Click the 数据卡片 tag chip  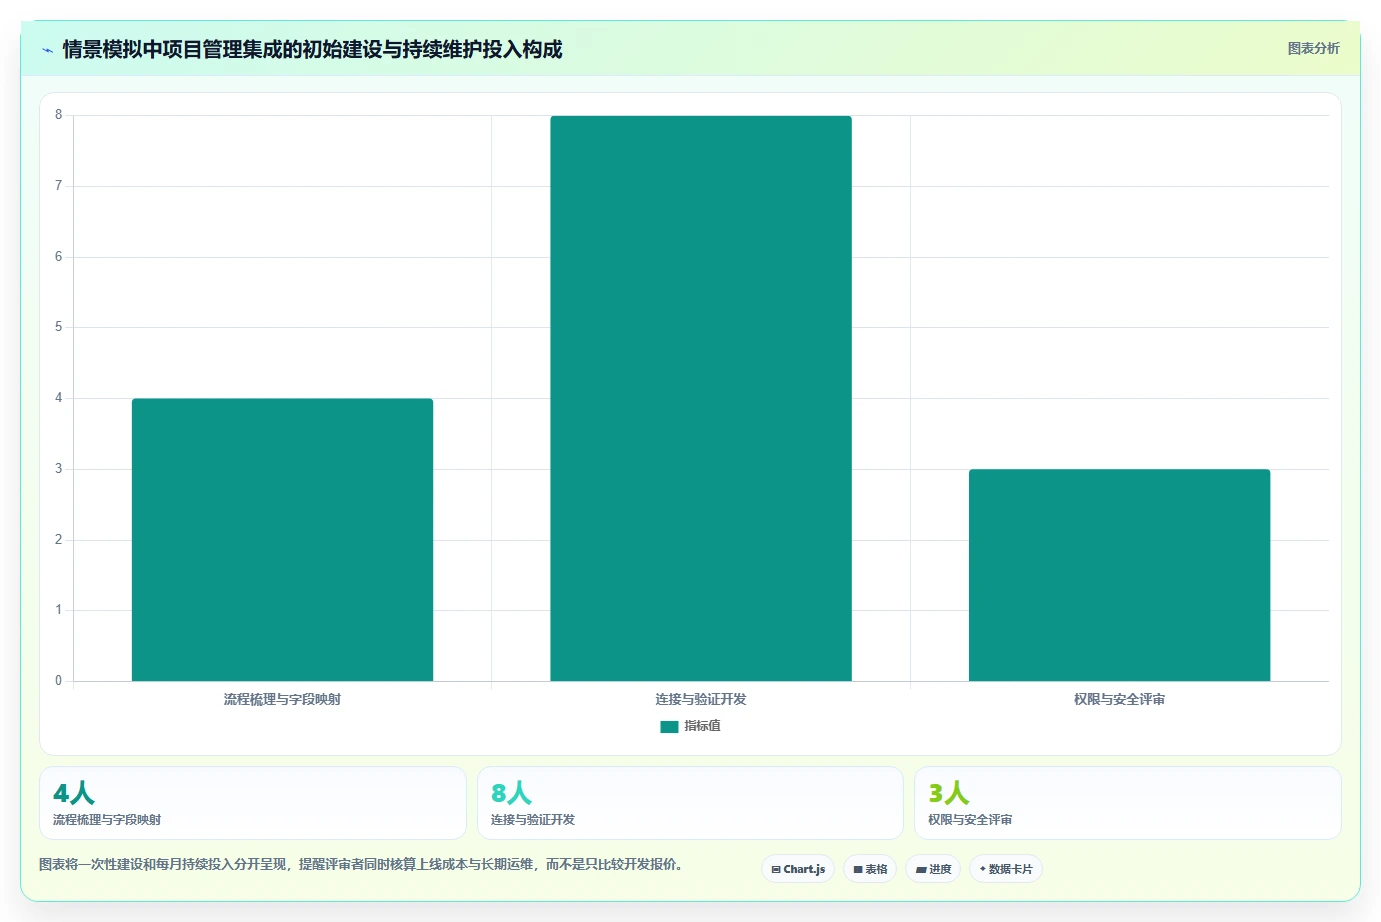(1006, 869)
